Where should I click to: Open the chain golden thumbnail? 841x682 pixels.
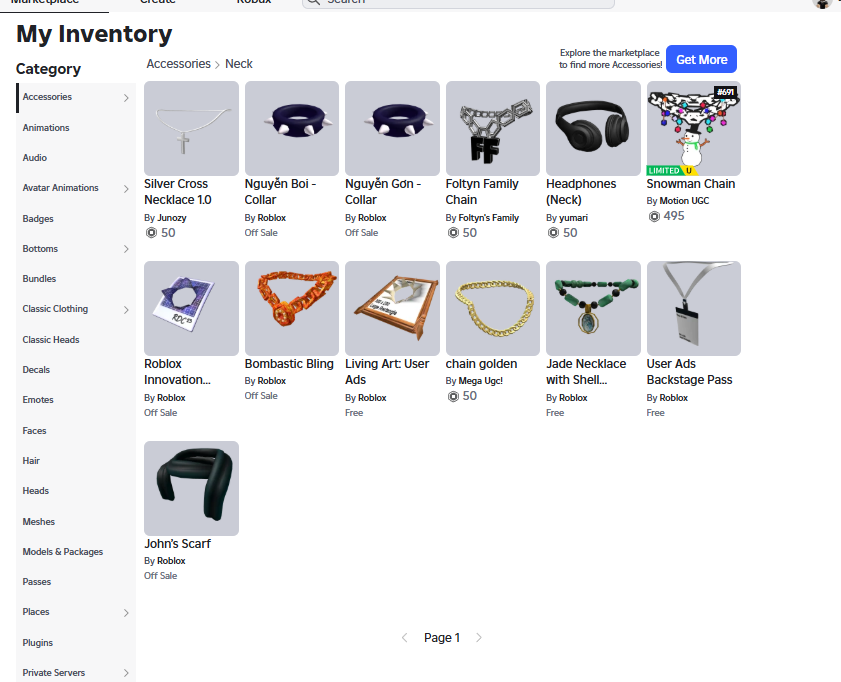tap(493, 308)
